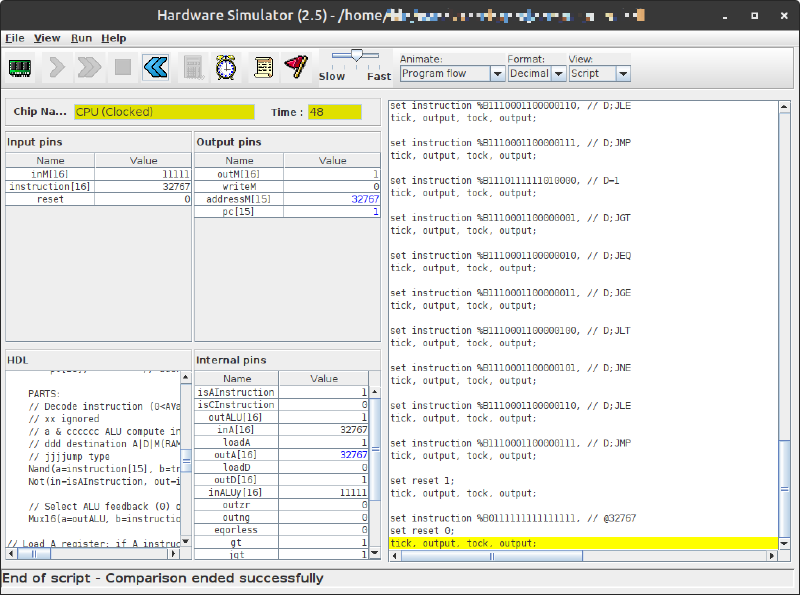This screenshot has width=800, height=595.
Task: Click the Run double-arrow icon
Action: click(x=89, y=67)
